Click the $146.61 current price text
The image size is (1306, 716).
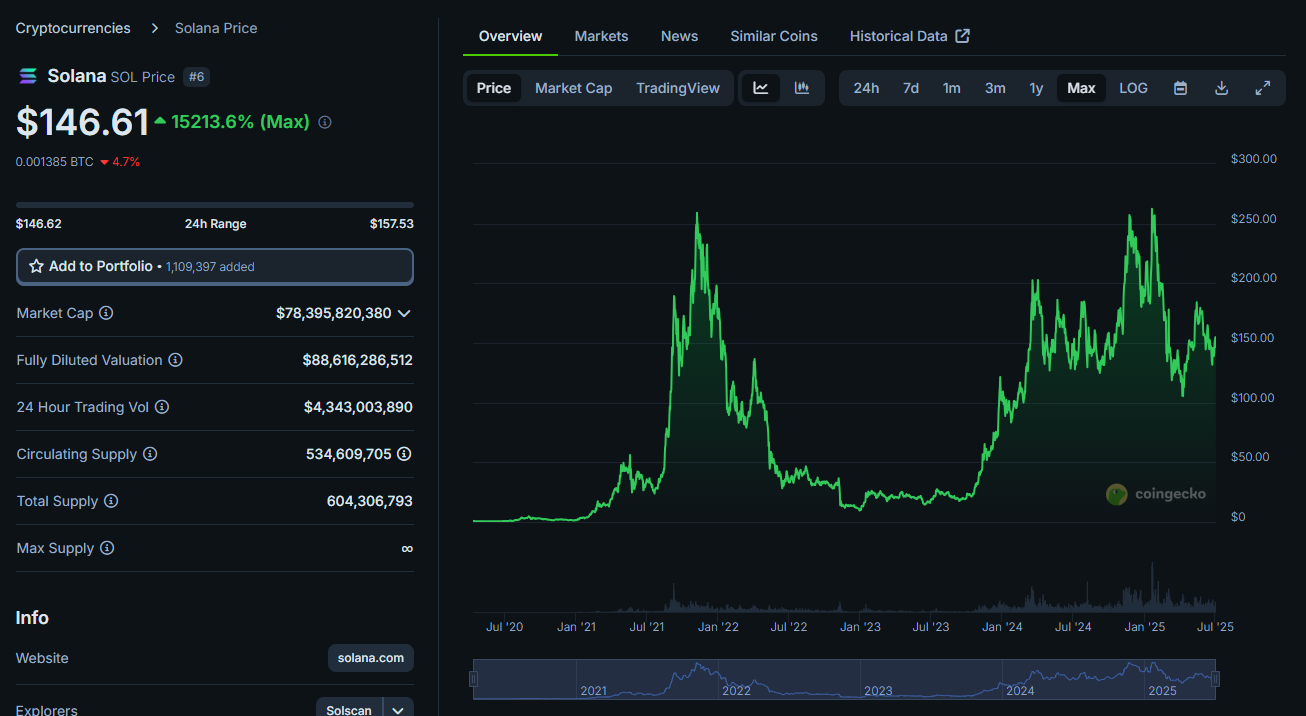pos(83,122)
